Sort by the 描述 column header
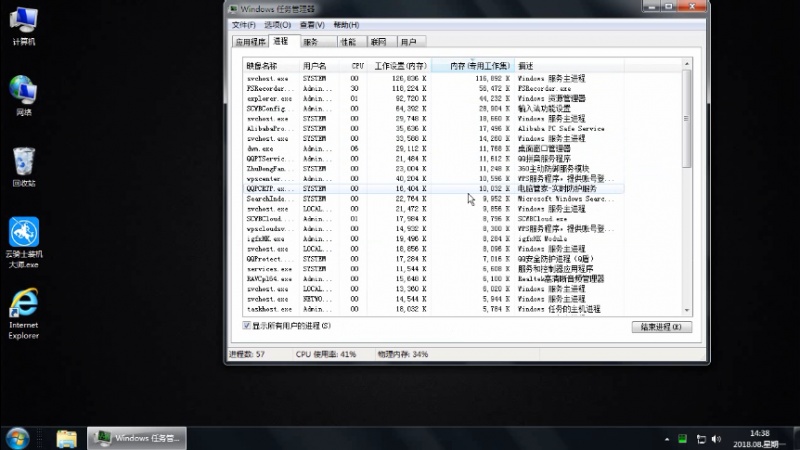The width and height of the screenshot is (800, 450). pyautogui.click(x=569, y=66)
